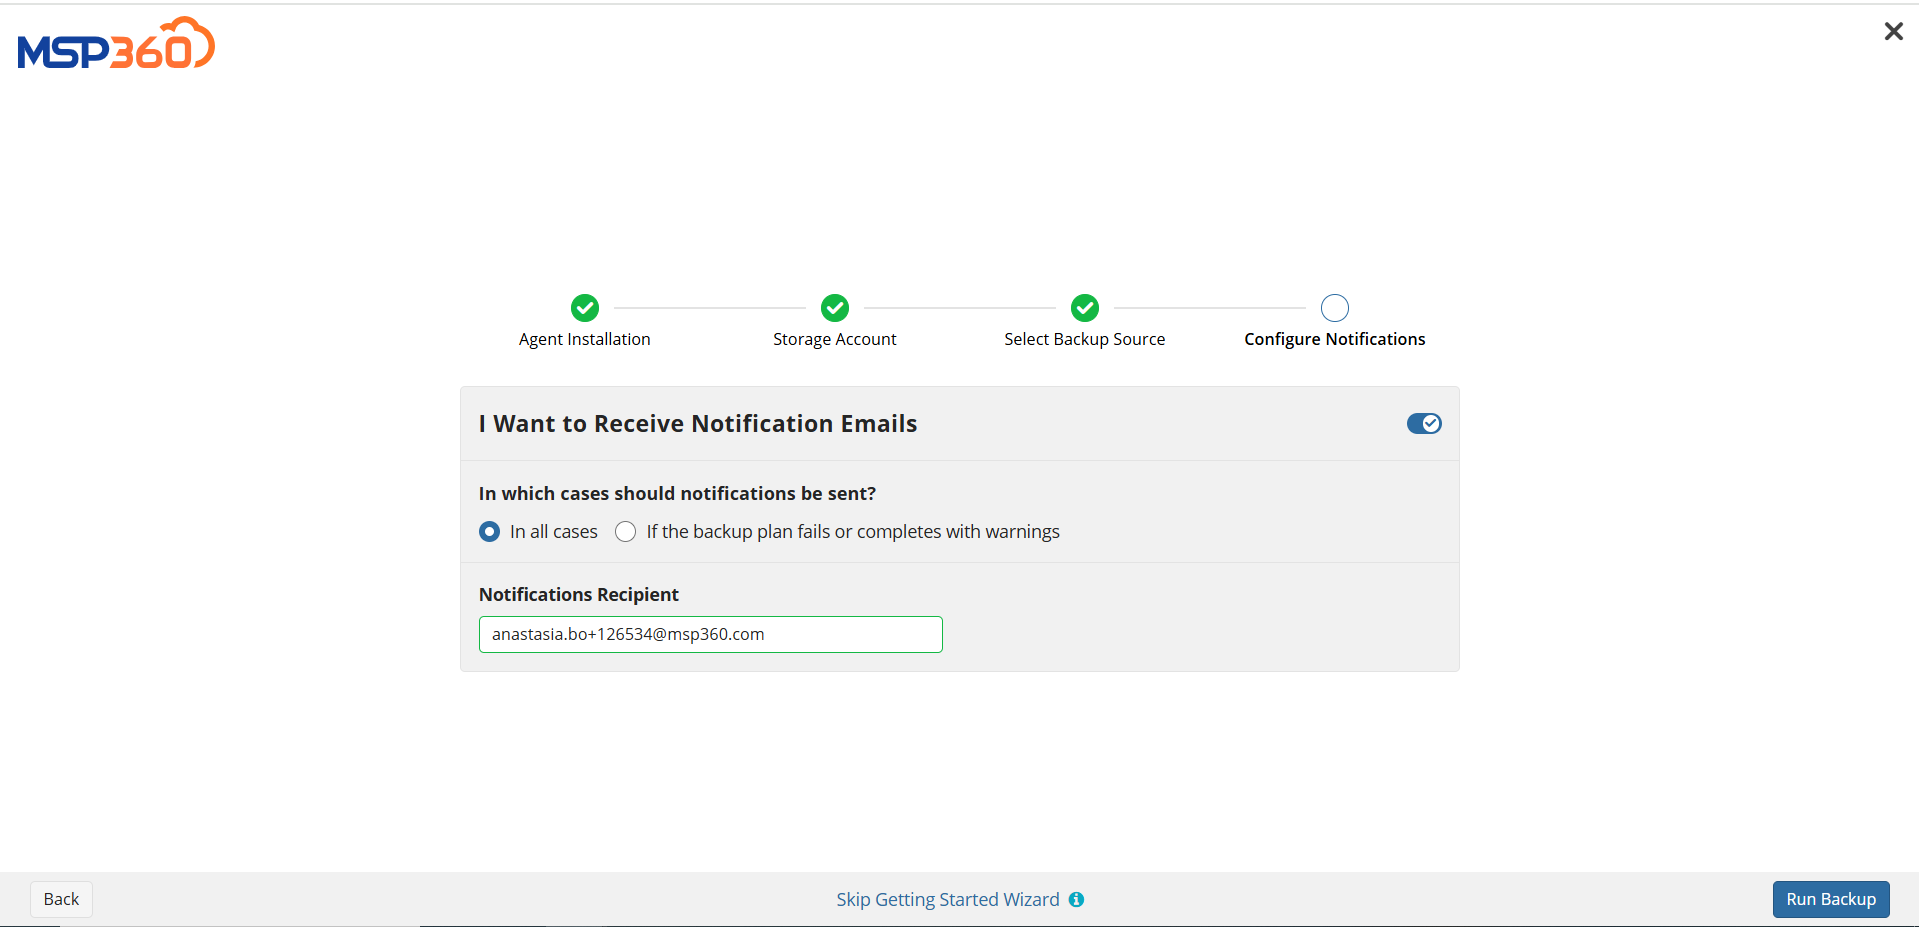
Task: Click the Back button
Action: tap(61, 899)
